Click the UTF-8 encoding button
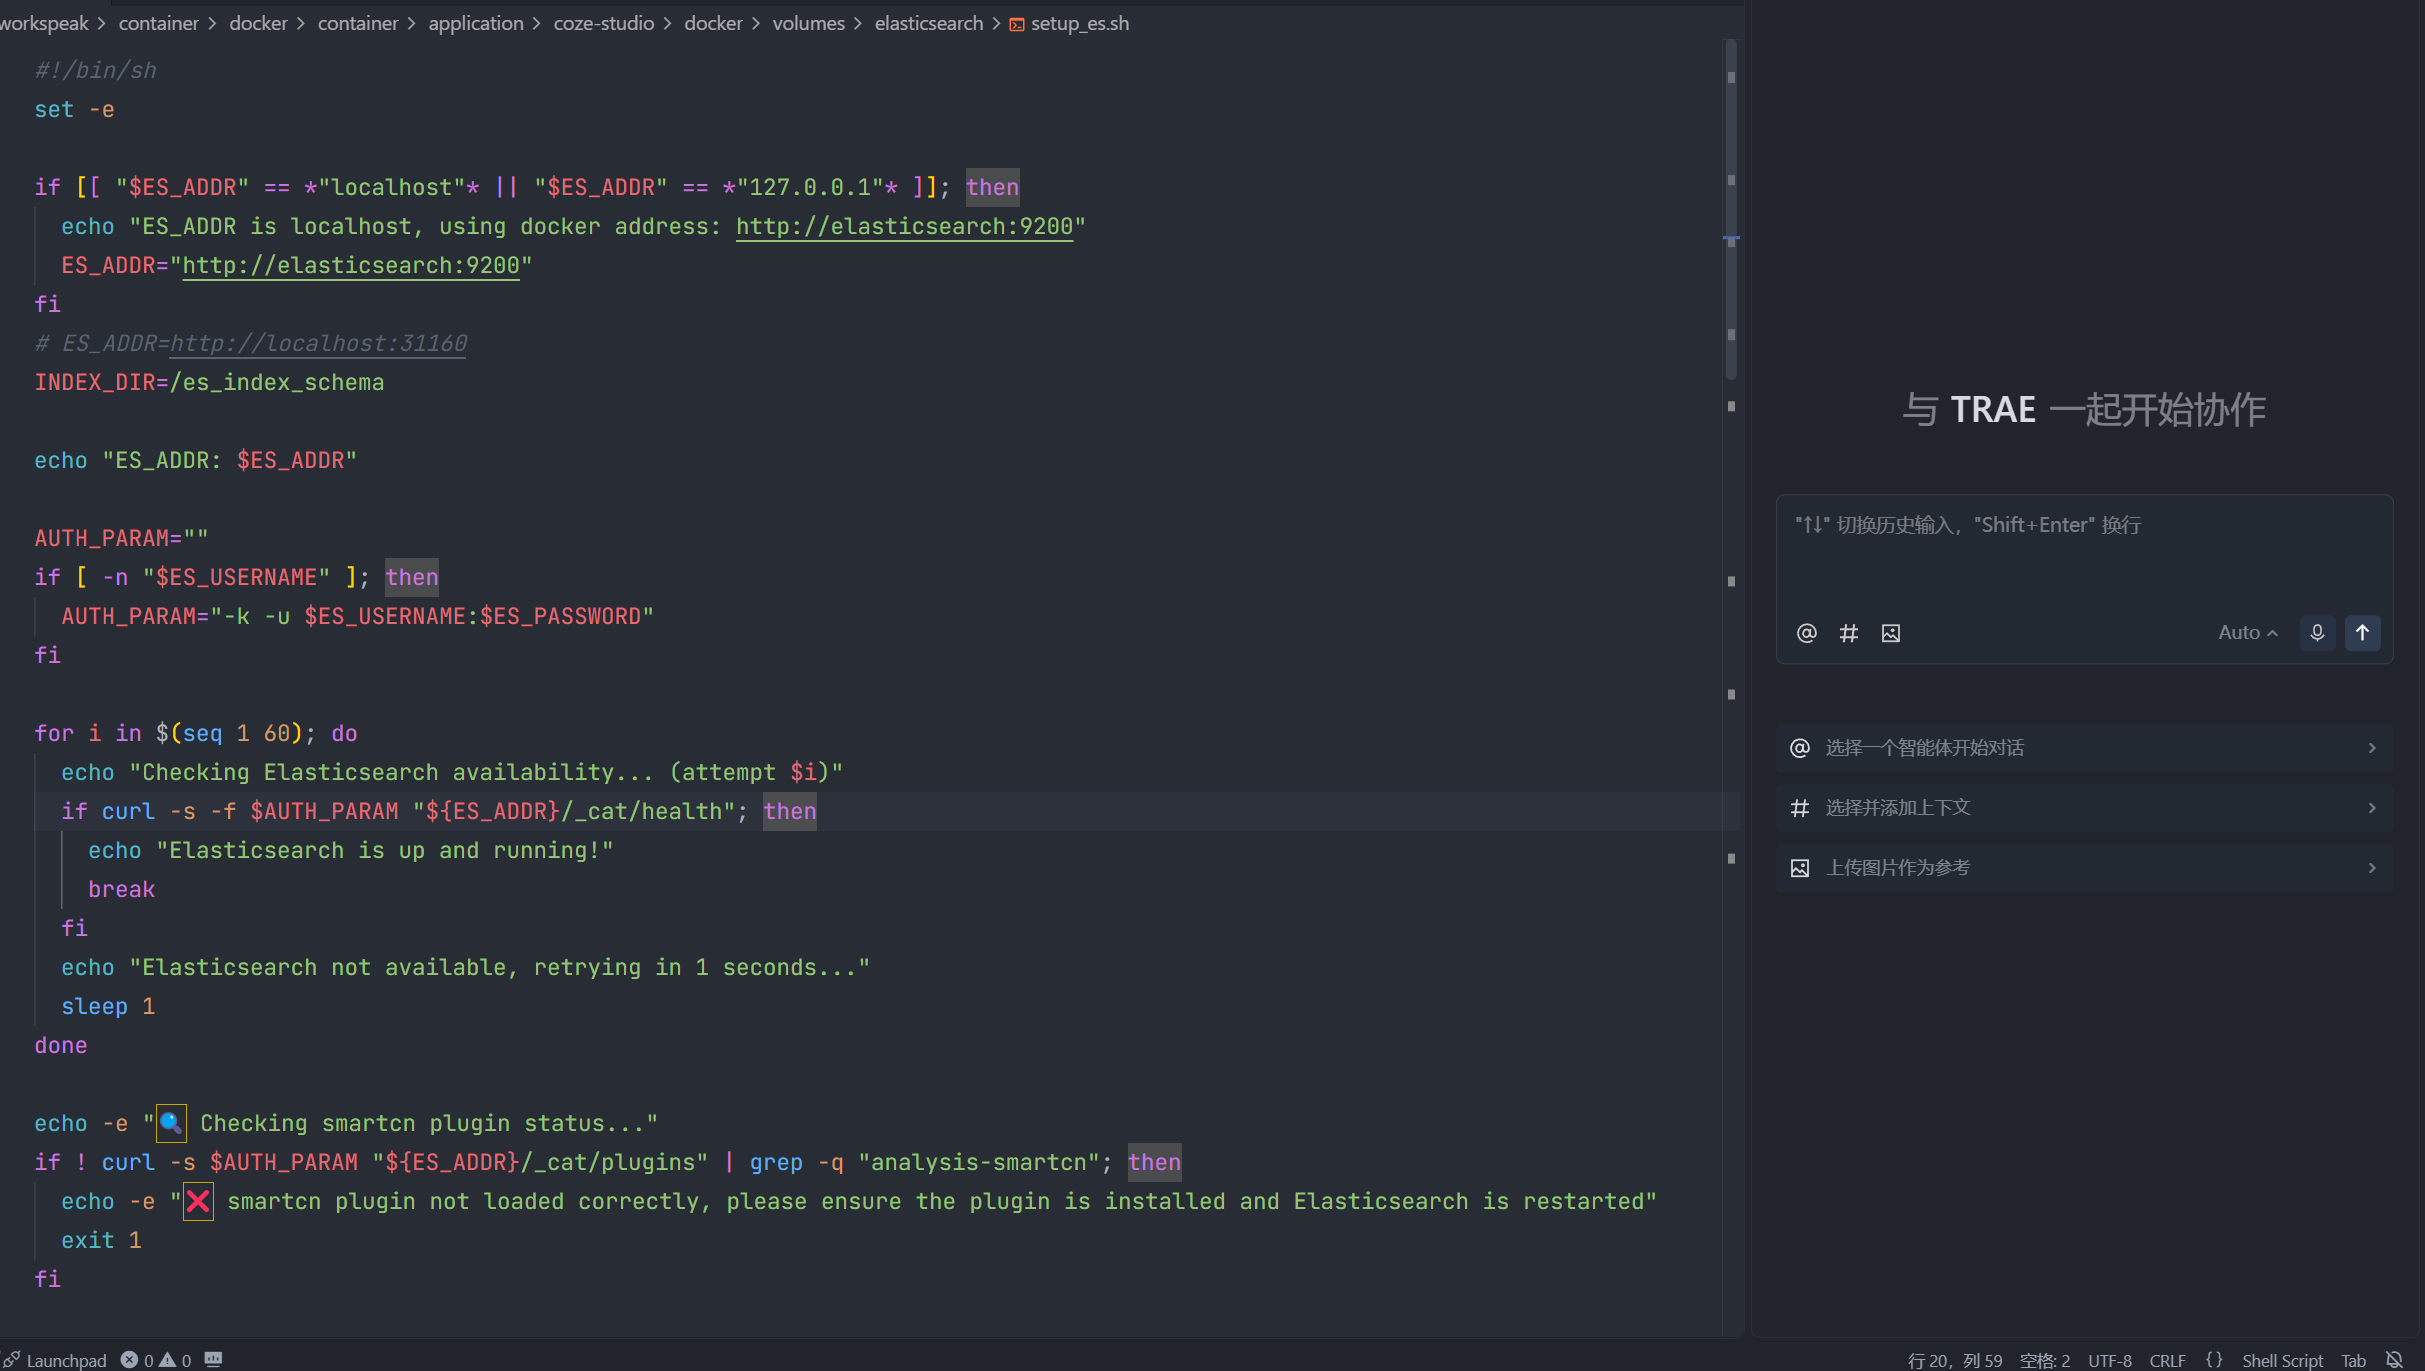This screenshot has height=1371, width=2425. pos(2109,1360)
